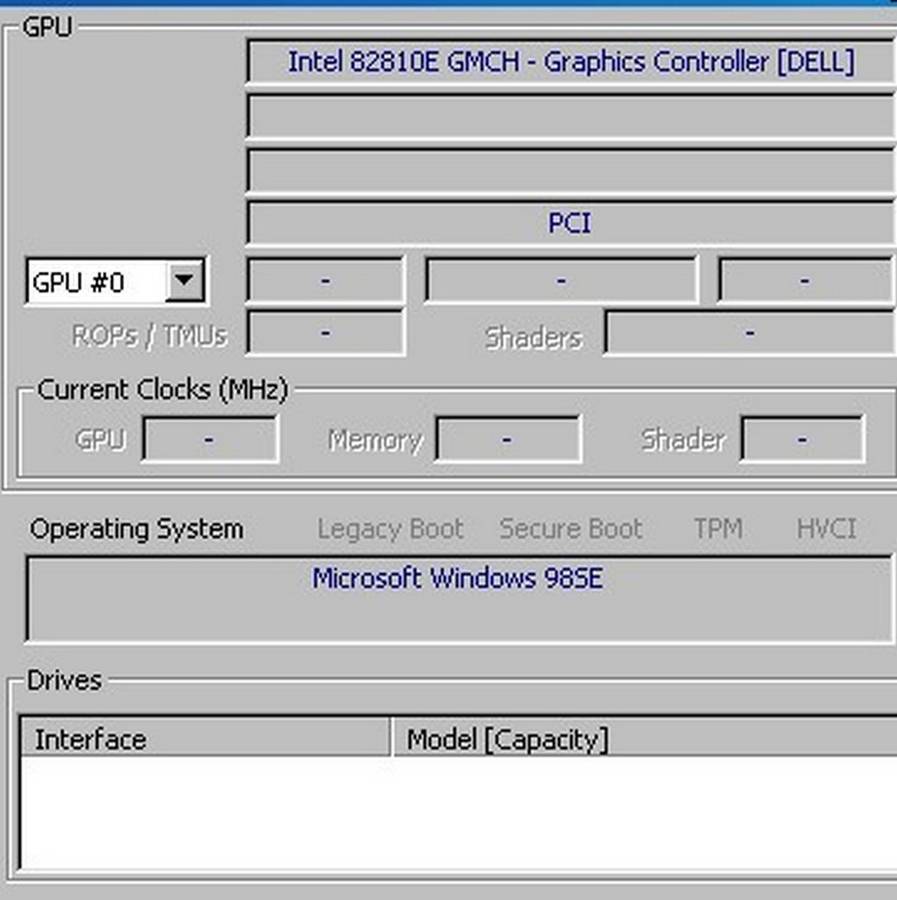897x900 pixels.
Task: Click the GPU clock value field
Action: pos(210,438)
